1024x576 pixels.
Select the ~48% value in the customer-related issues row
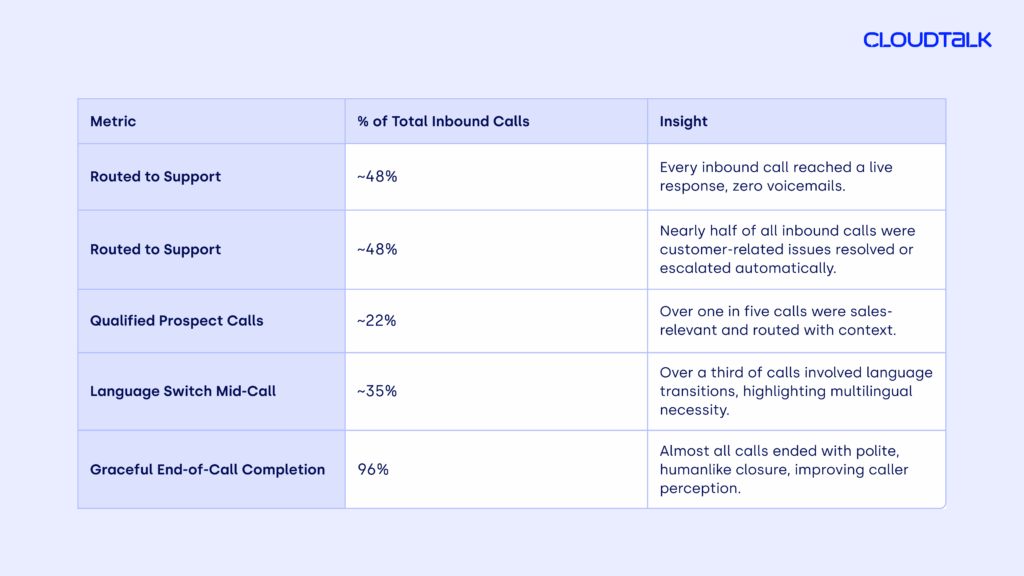[377, 250]
